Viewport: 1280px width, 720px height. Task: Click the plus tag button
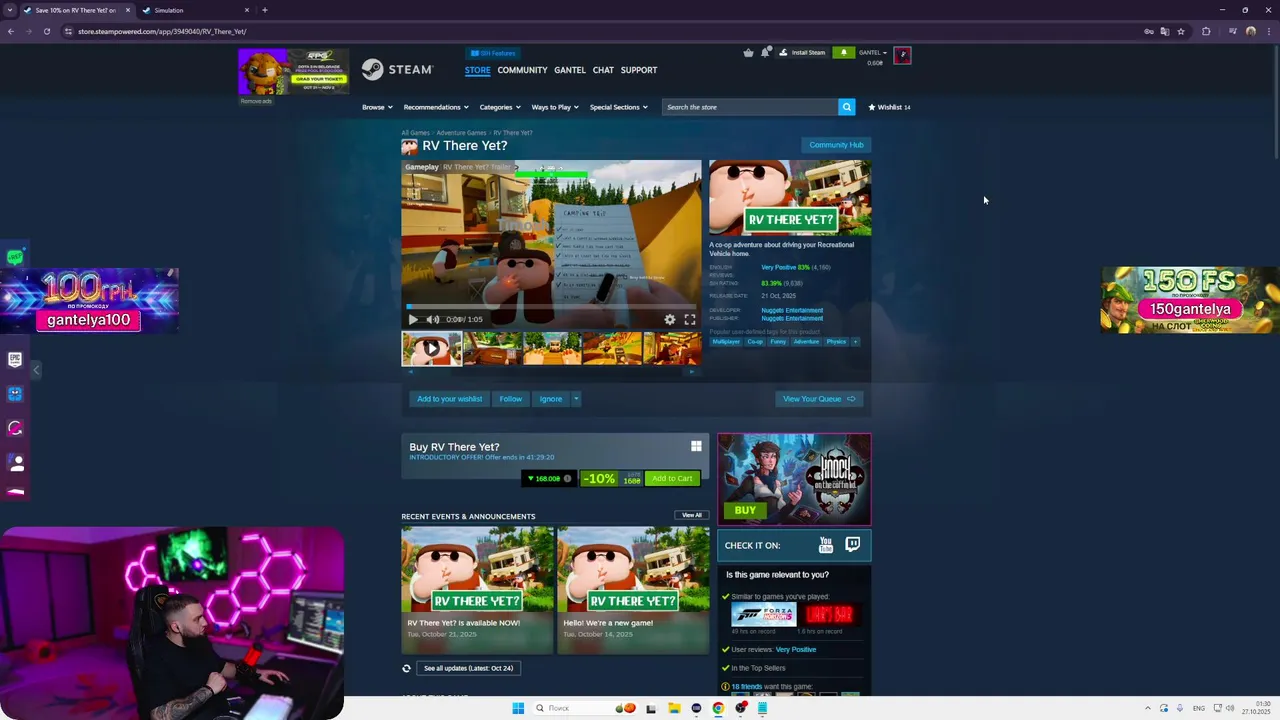click(855, 341)
